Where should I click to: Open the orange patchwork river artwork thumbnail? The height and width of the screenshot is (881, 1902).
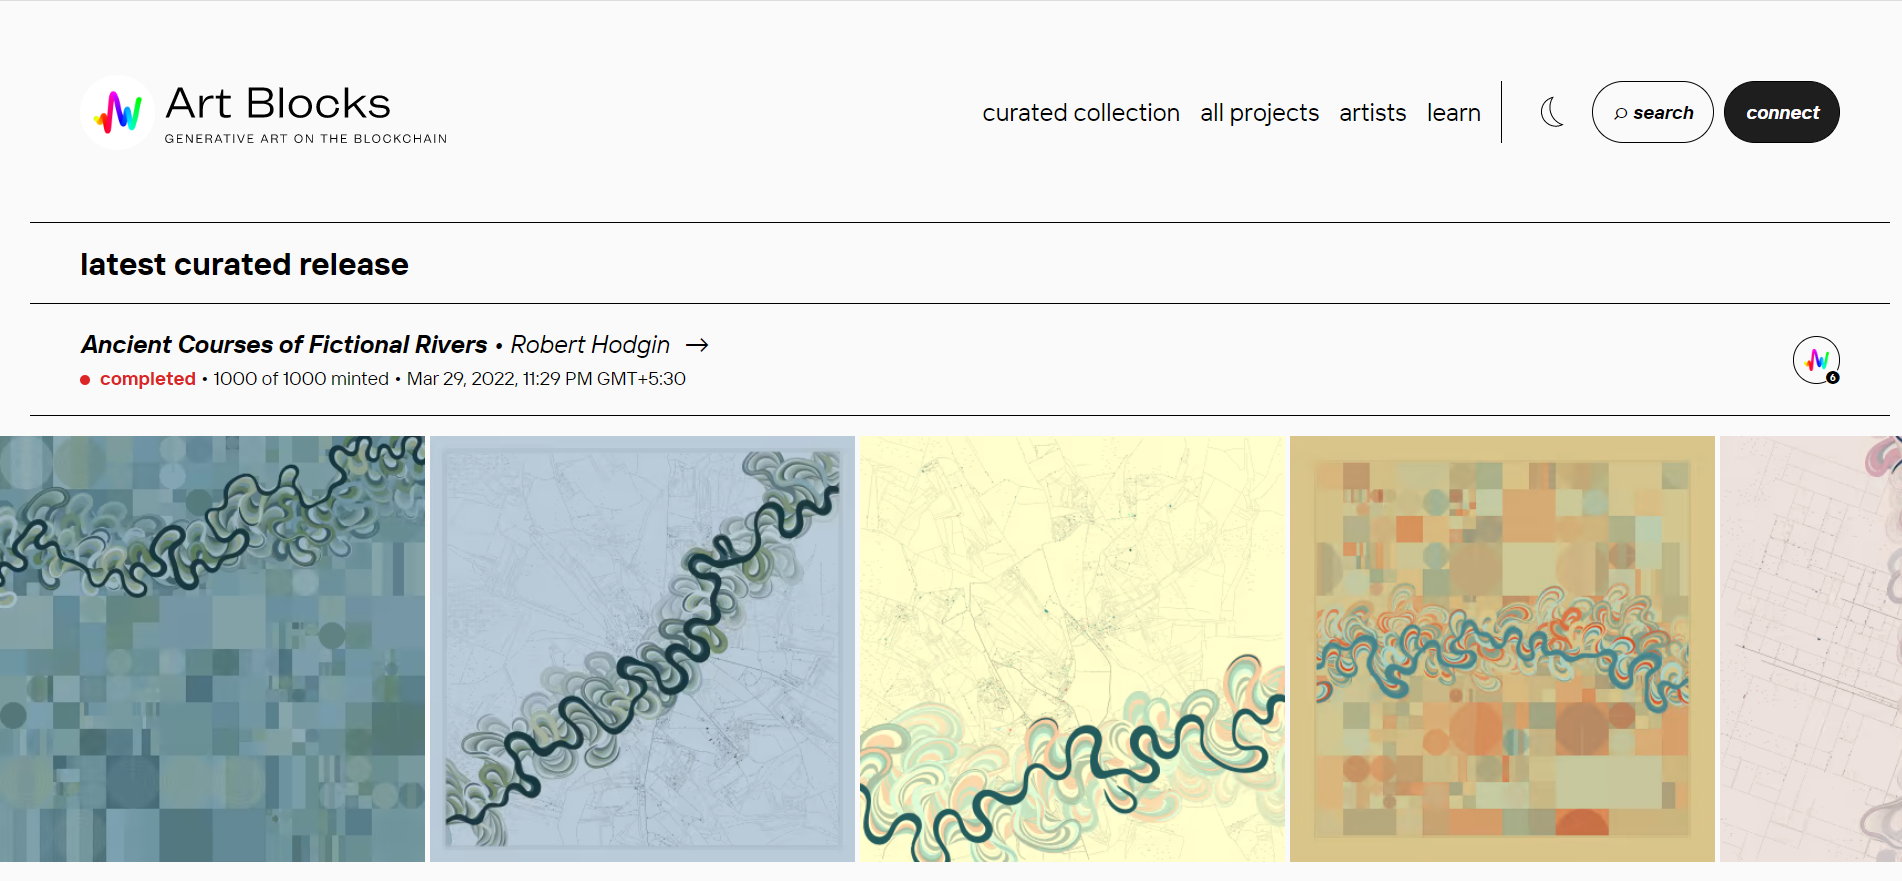1502,648
